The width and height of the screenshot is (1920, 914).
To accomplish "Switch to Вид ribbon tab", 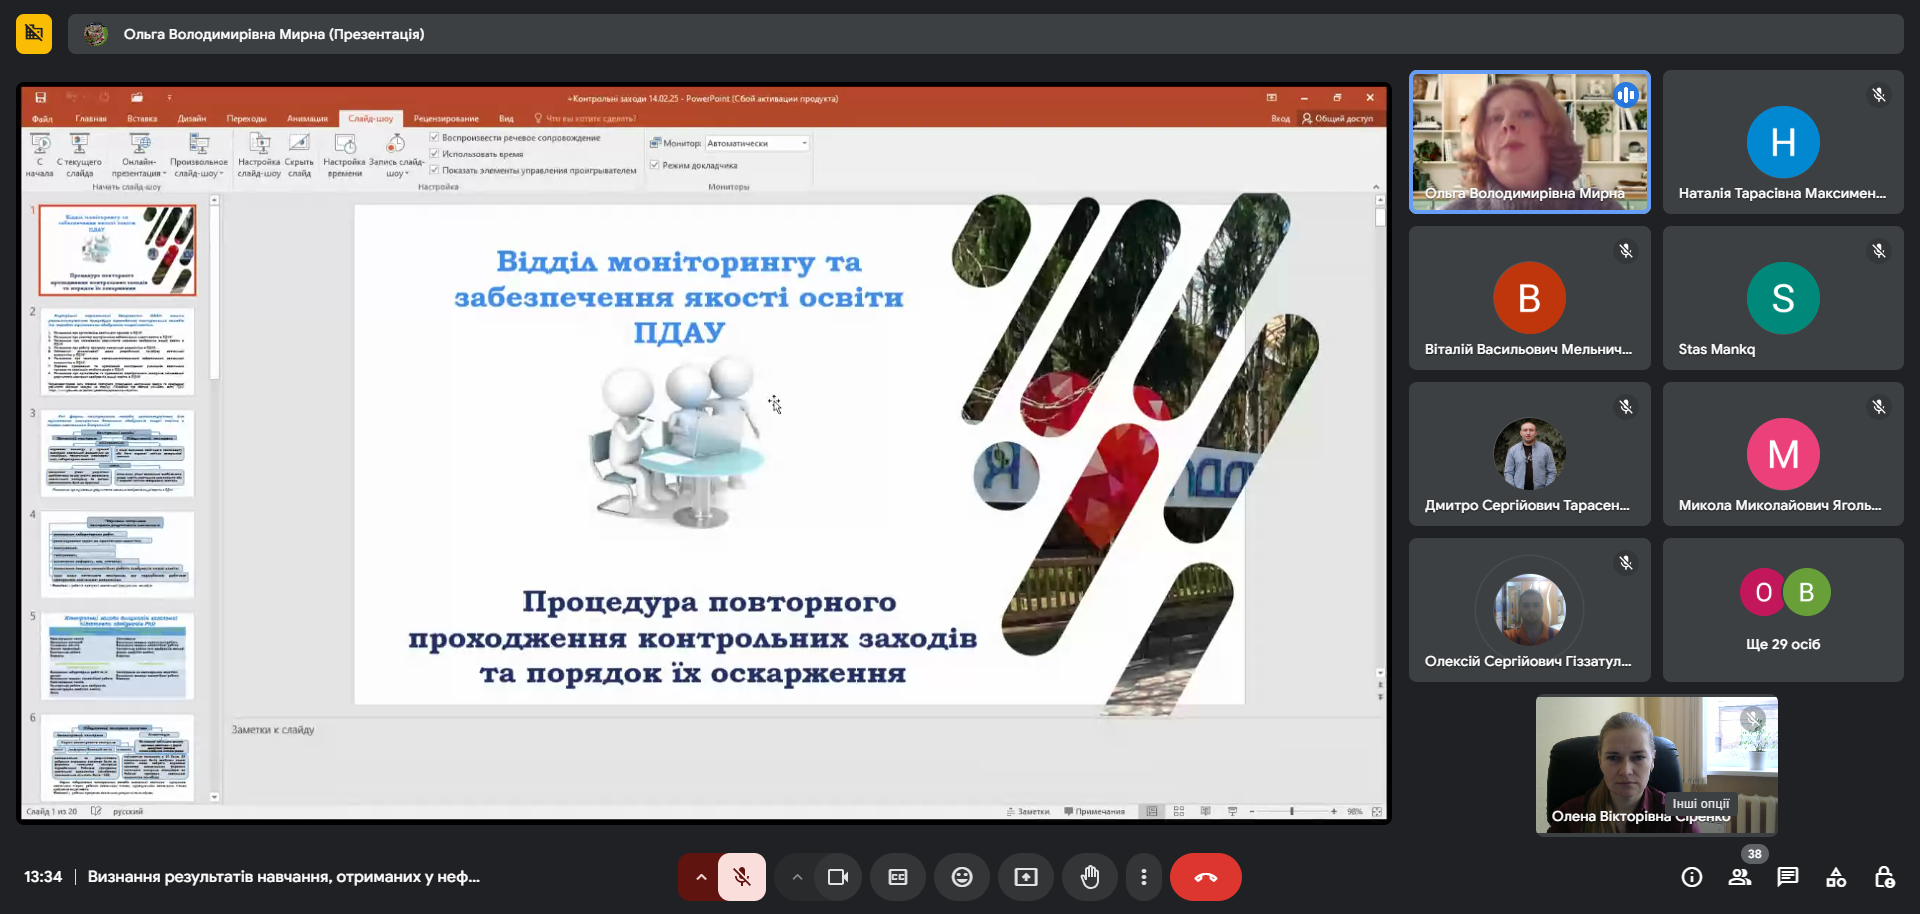I will [506, 118].
